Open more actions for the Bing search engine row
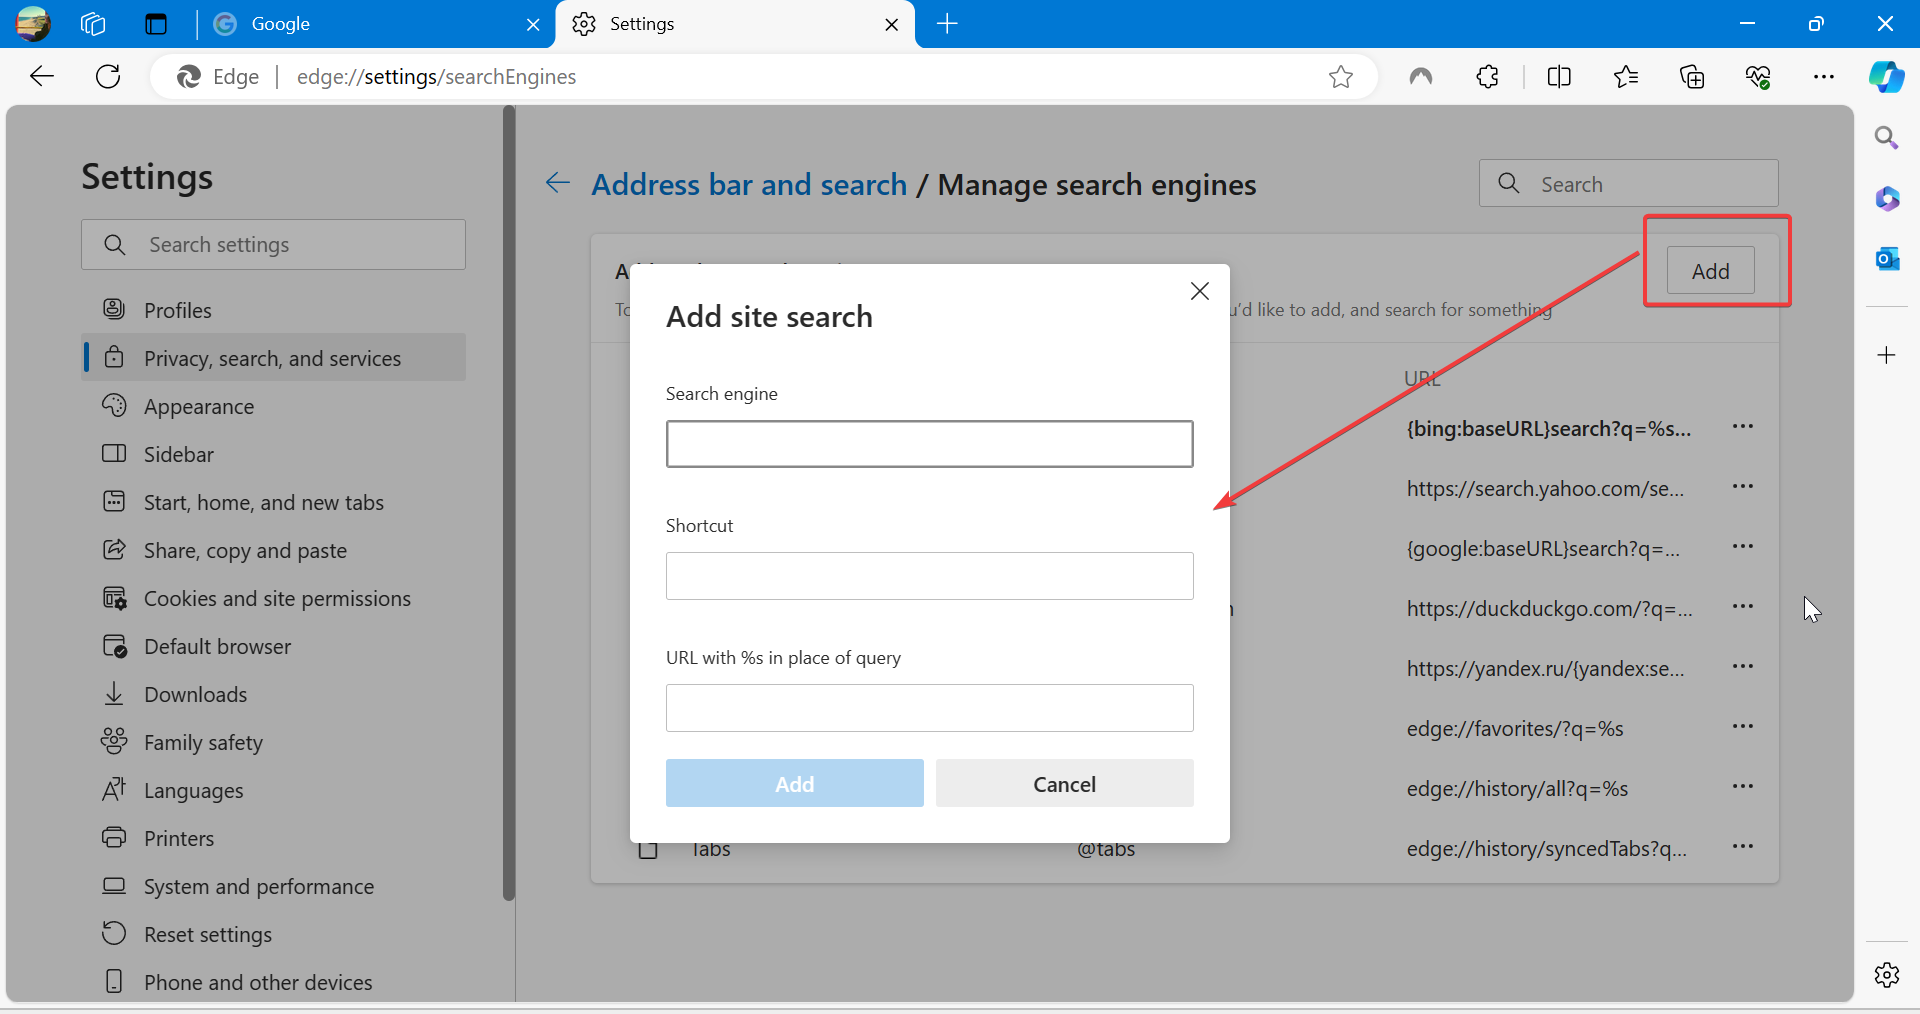Image resolution: width=1920 pixels, height=1014 pixels. point(1743,427)
